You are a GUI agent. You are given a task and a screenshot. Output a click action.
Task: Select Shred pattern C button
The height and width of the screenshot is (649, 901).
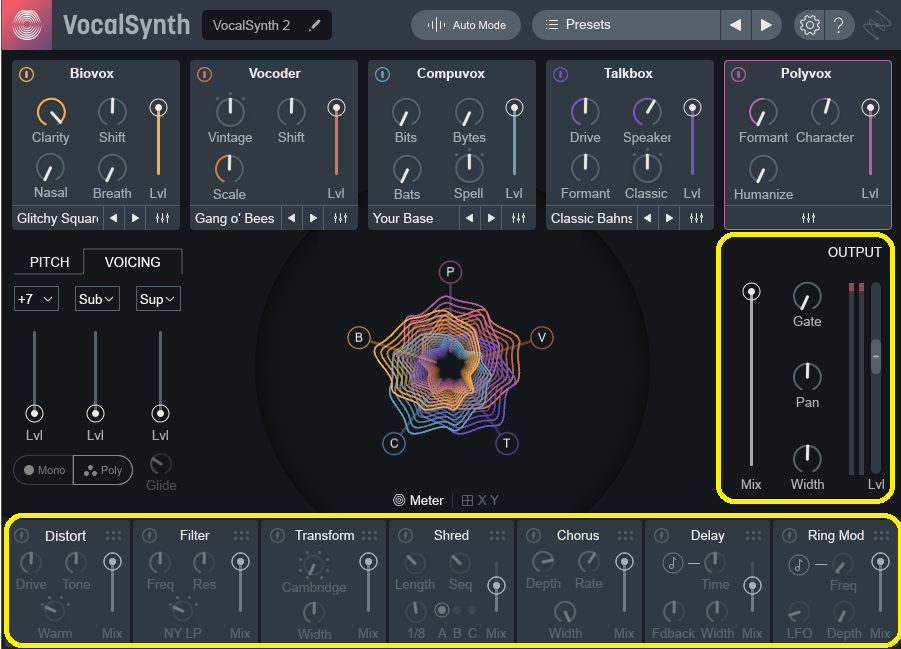(x=472, y=610)
